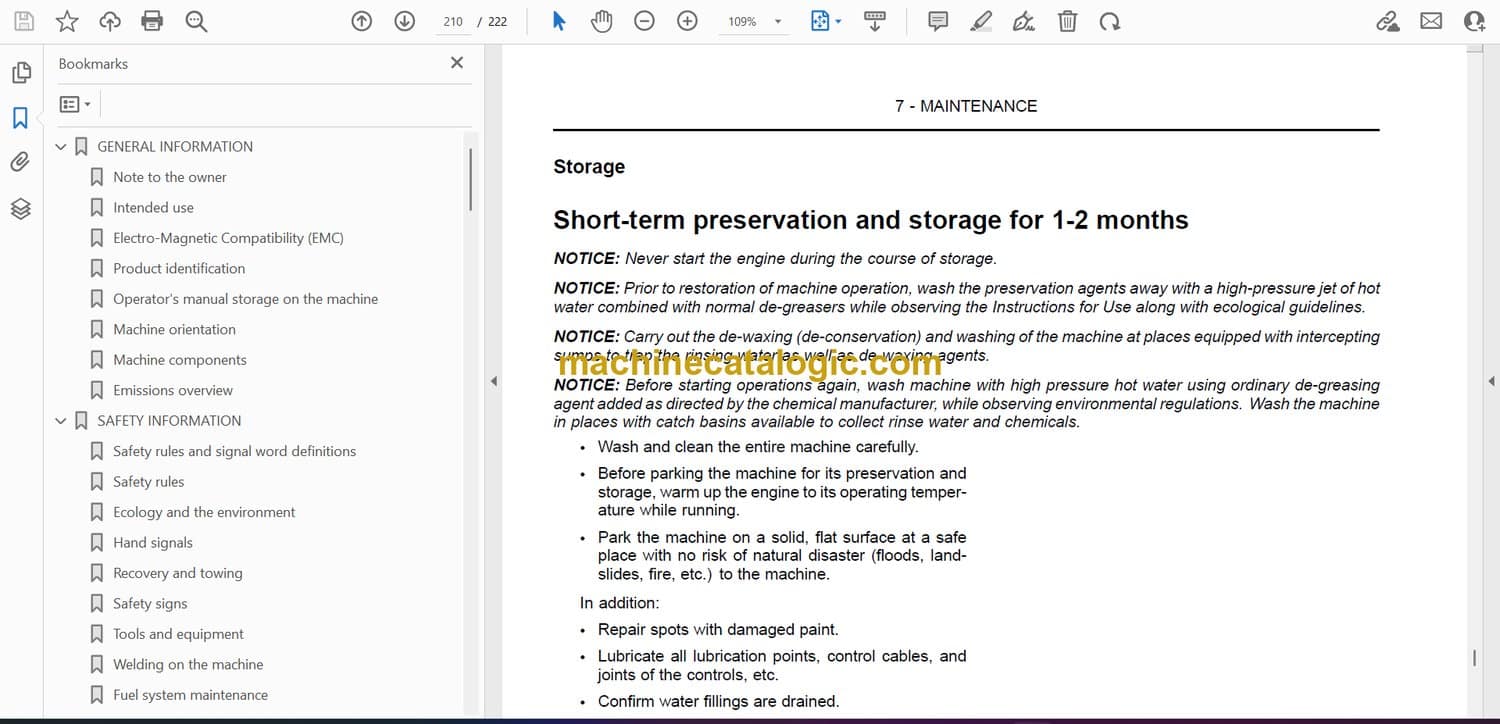This screenshot has width=1500, height=724.
Task: Toggle the Layers panel
Action: click(21, 208)
